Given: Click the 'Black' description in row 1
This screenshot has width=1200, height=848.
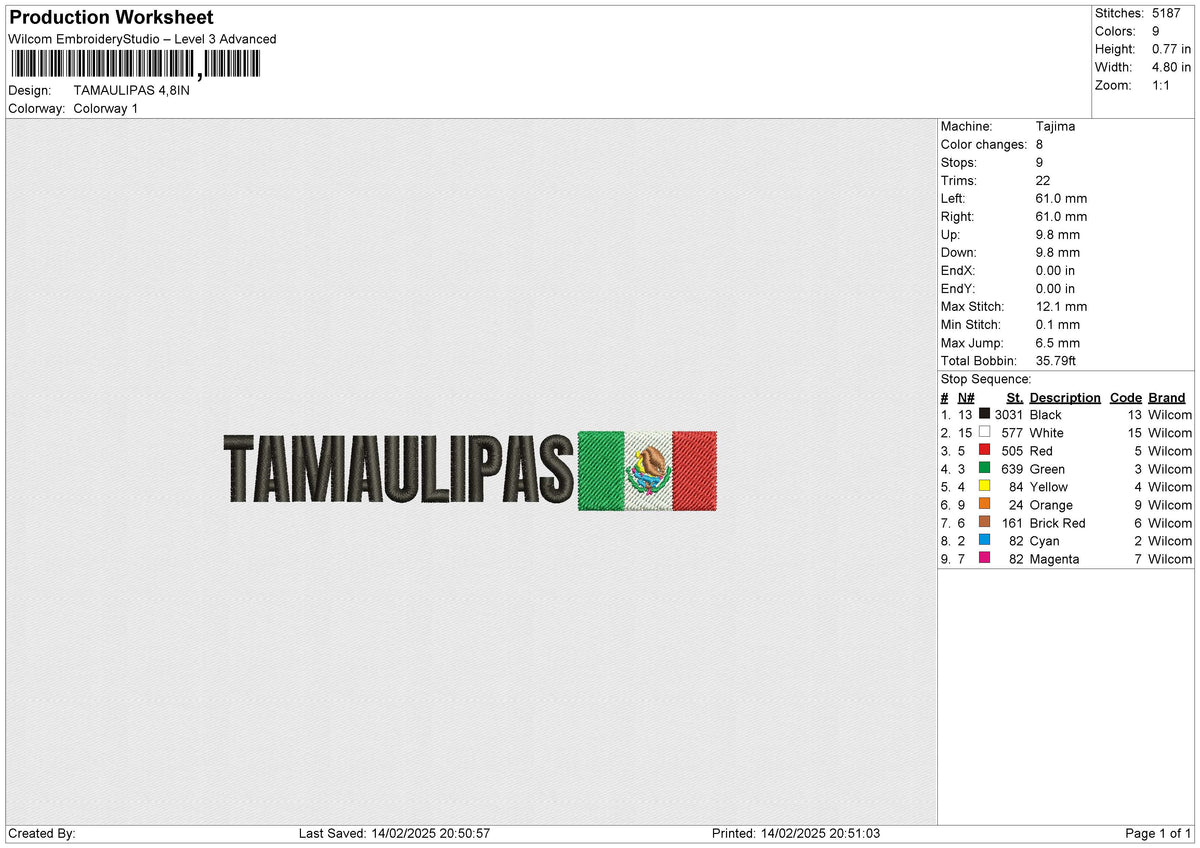Looking at the screenshot, I should click(x=1045, y=414).
